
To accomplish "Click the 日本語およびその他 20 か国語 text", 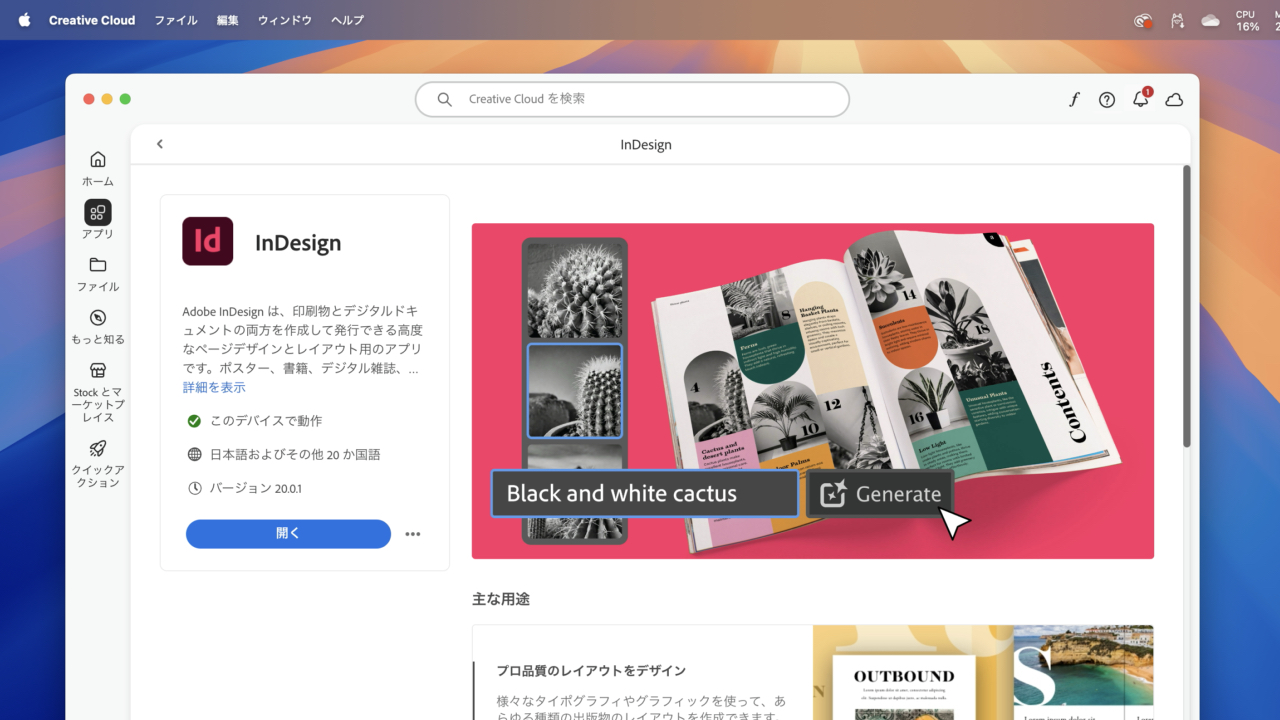I will [x=295, y=455].
